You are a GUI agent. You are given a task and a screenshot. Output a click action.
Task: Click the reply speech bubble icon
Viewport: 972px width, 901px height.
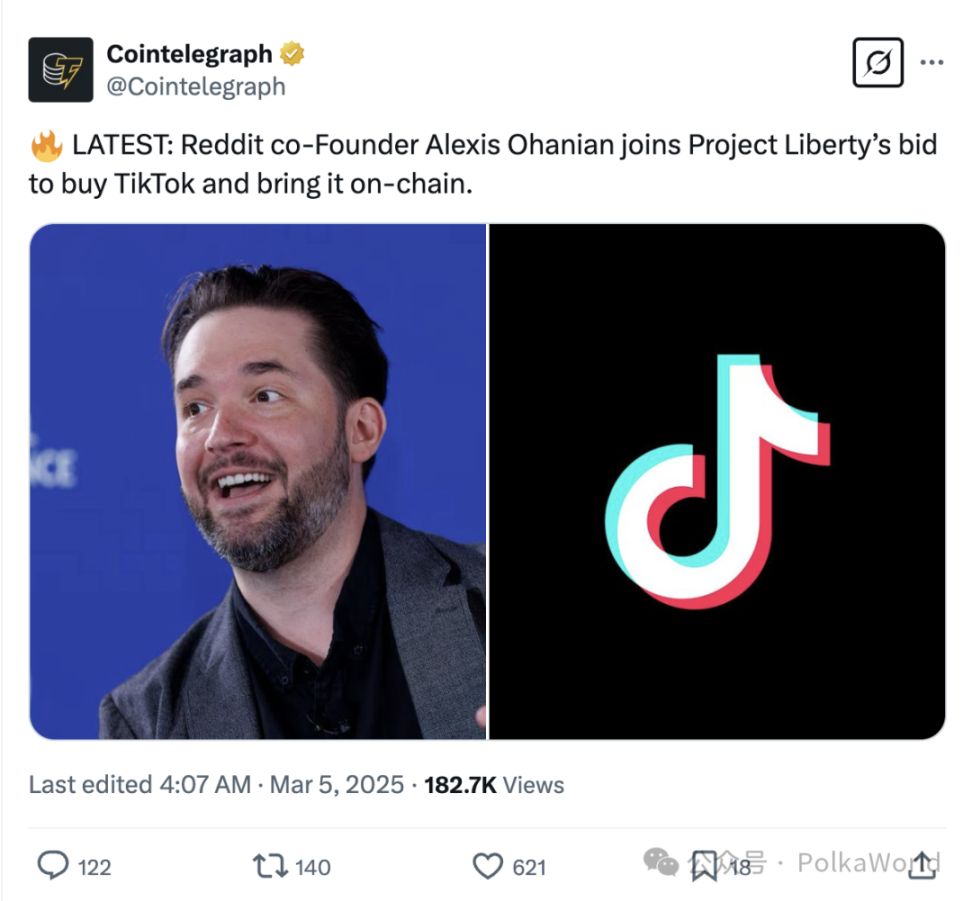[53, 865]
